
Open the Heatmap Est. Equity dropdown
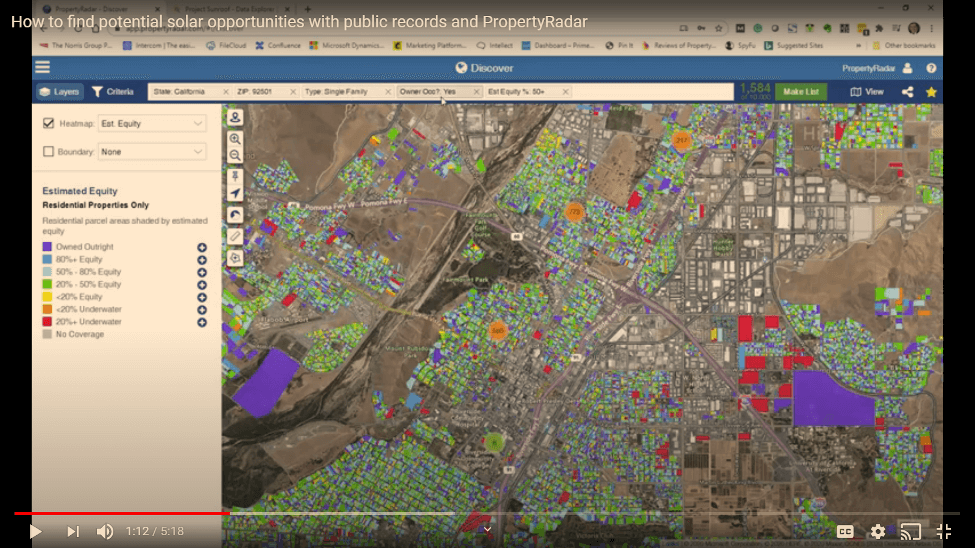151,123
